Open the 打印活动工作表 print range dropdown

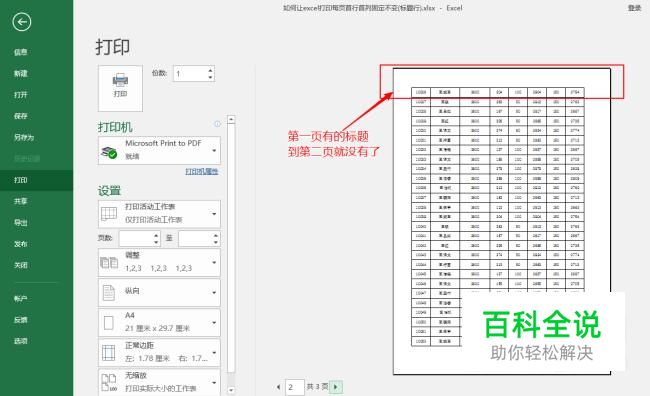point(160,214)
